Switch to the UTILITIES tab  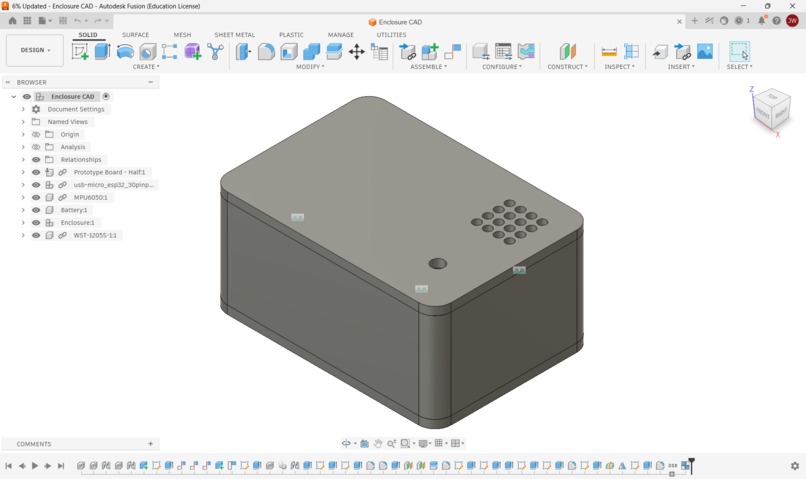(x=391, y=35)
